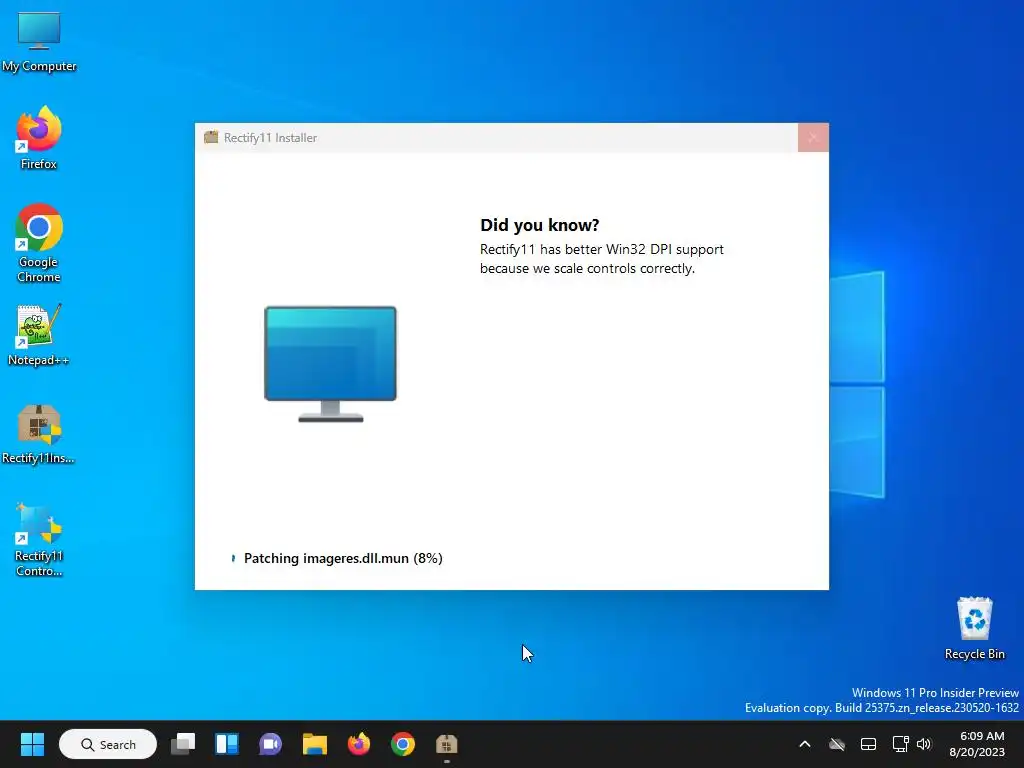Click the 'Did you know?' heading
The width and height of the screenshot is (1024, 768).
point(539,225)
